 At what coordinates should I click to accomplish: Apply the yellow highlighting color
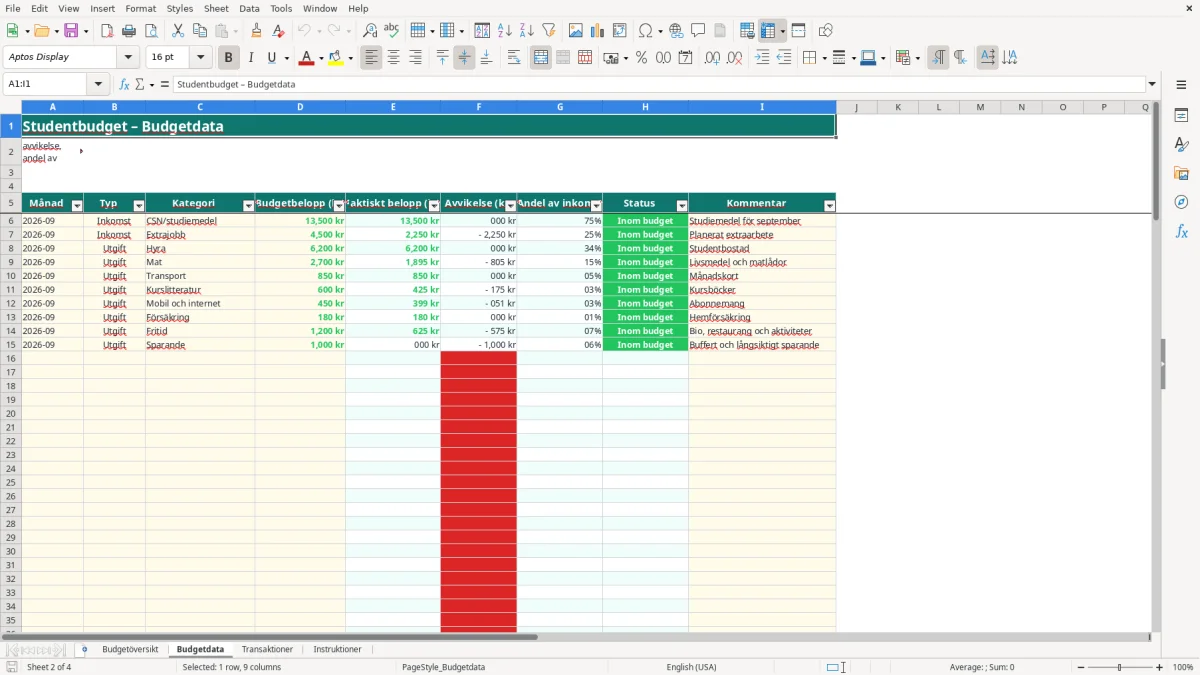click(x=336, y=58)
